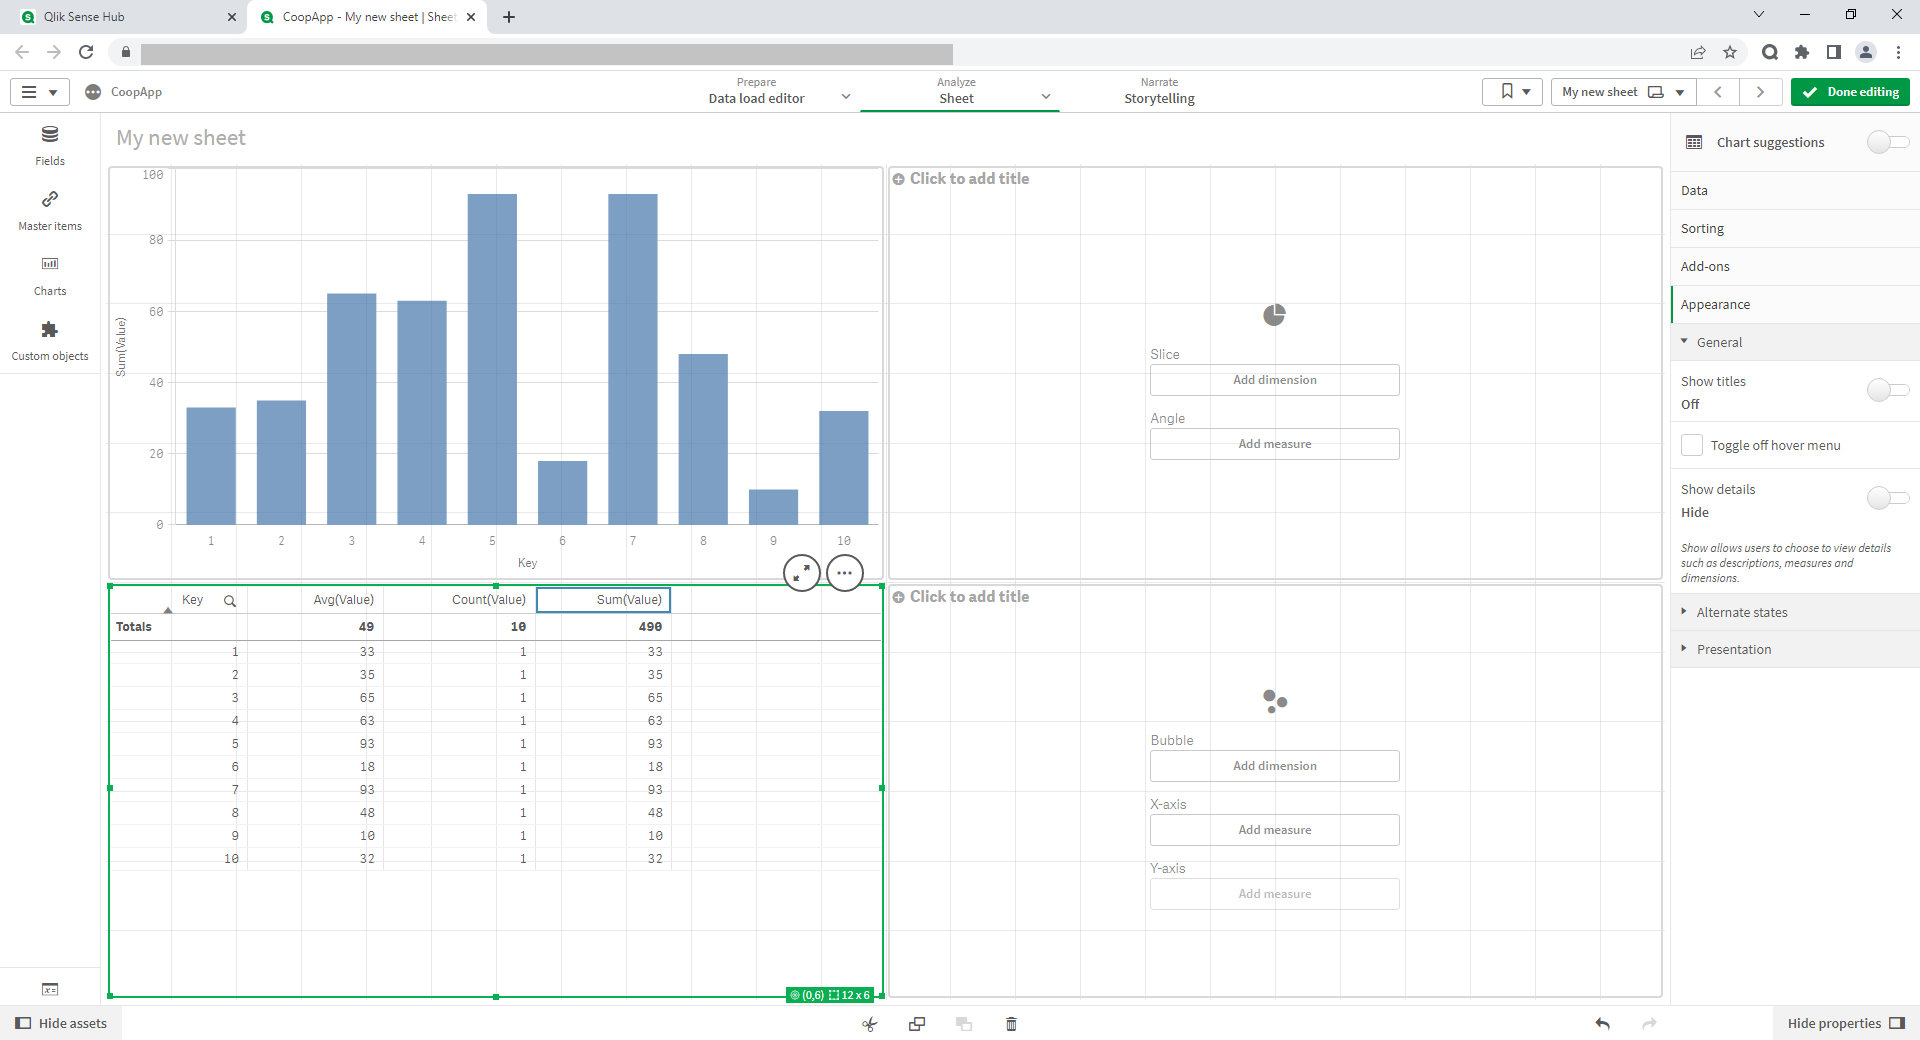Search the Key column using magnifier icon
The image size is (1920, 1040).
(x=230, y=601)
